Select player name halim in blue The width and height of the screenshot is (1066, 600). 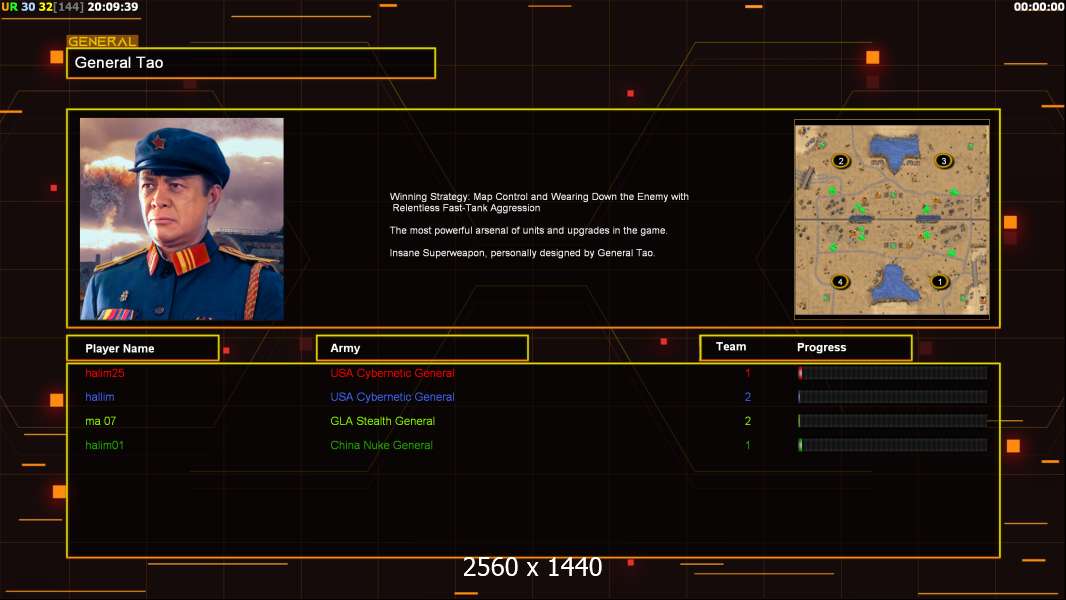tap(100, 397)
